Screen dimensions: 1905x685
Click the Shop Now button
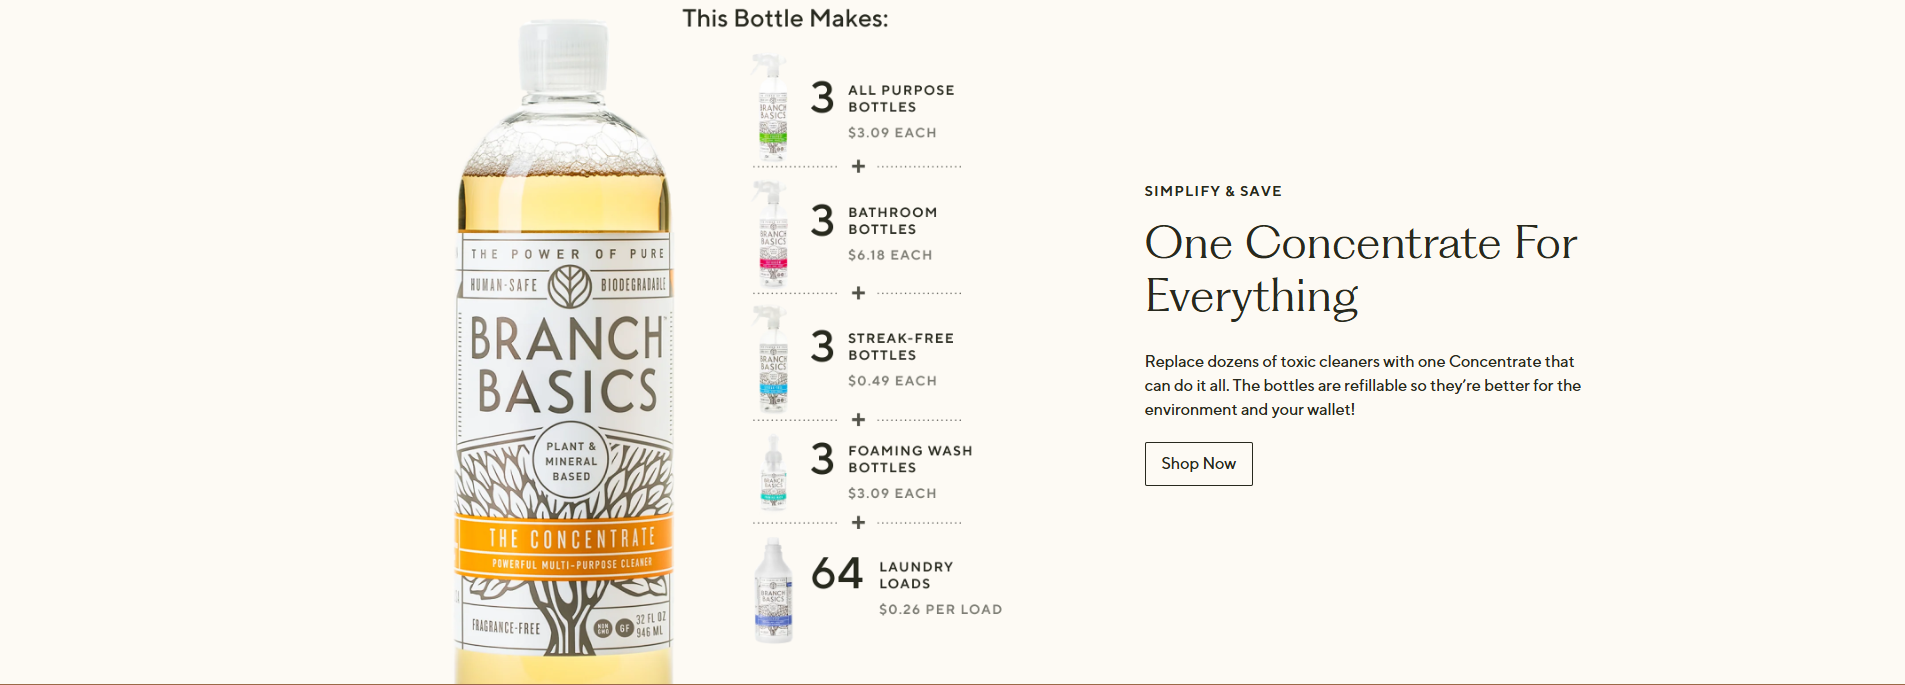[x=1198, y=464]
